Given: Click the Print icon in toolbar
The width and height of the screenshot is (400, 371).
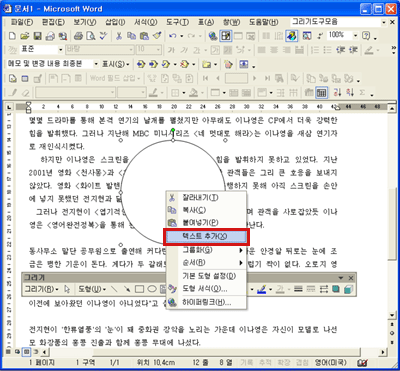Looking at the screenshot, I should click(x=78, y=36).
